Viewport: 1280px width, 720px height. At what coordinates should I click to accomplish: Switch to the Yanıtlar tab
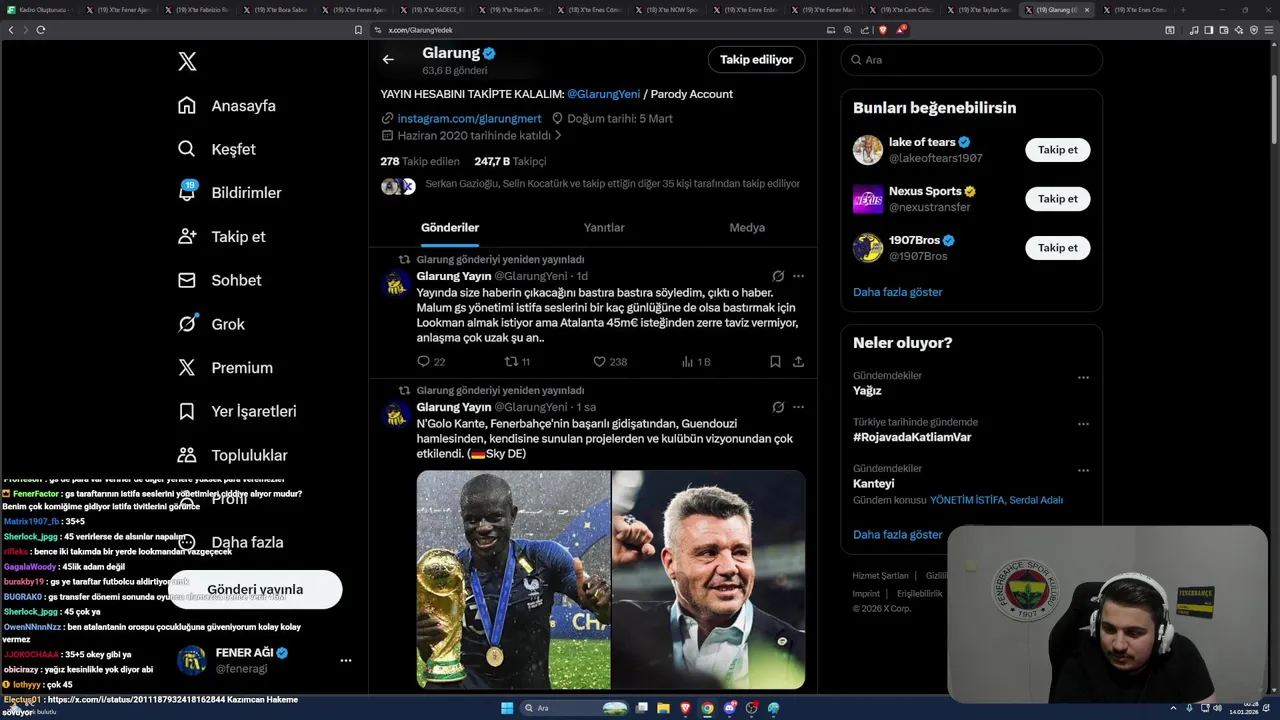[604, 228]
